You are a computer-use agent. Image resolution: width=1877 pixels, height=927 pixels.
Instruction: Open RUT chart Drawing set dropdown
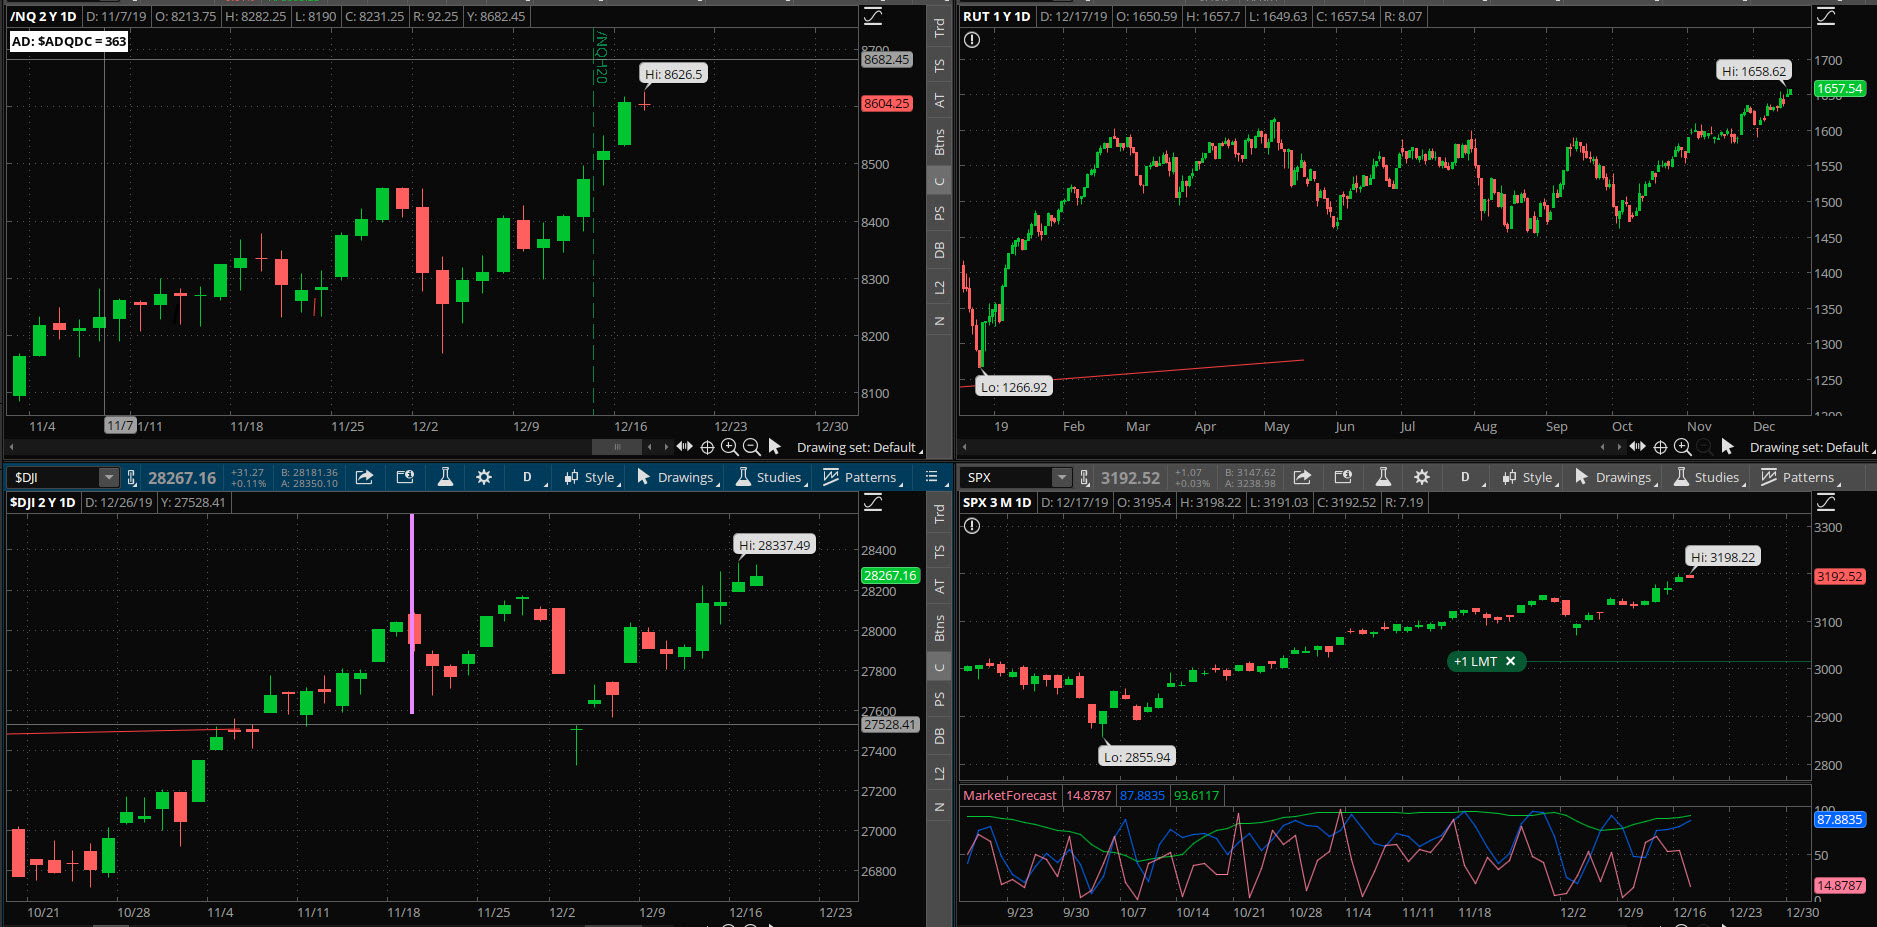[1812, 447]
